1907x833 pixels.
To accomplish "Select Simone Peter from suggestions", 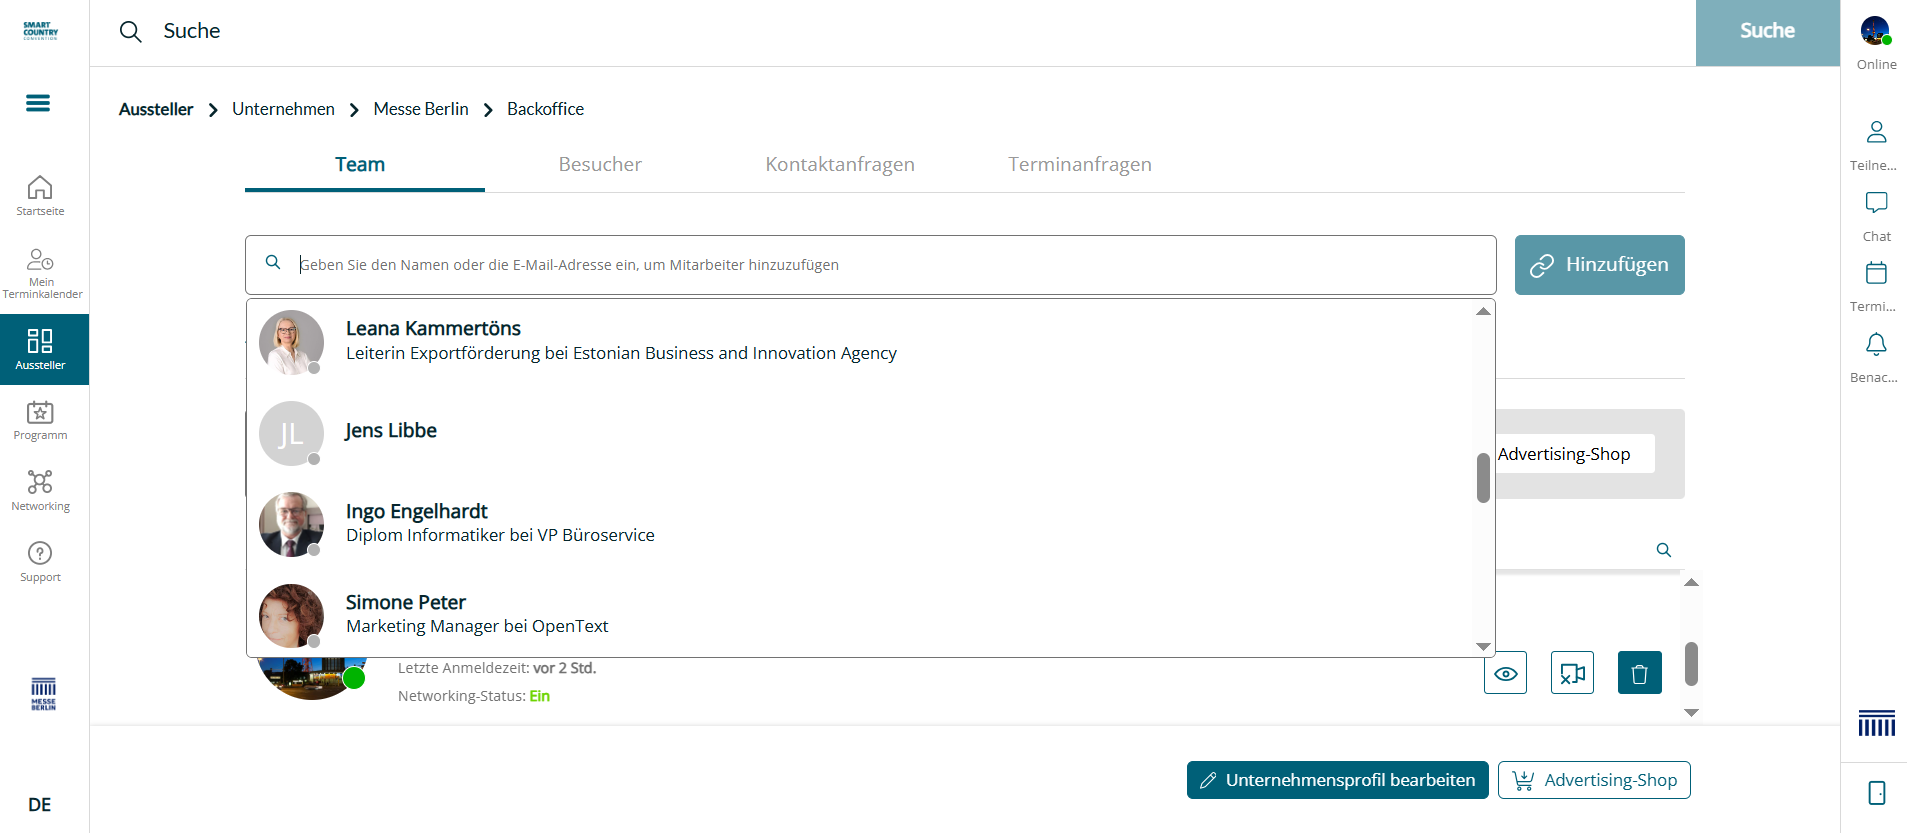I will pos(860,614).
